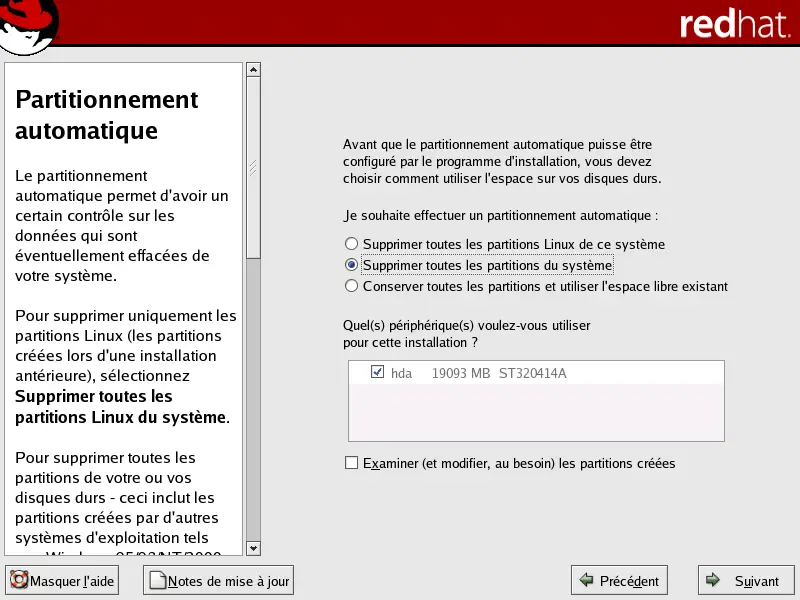Uncheck the hda drive checkbox
The height and width of the screenshot is (600, 800).
point(377,372)
